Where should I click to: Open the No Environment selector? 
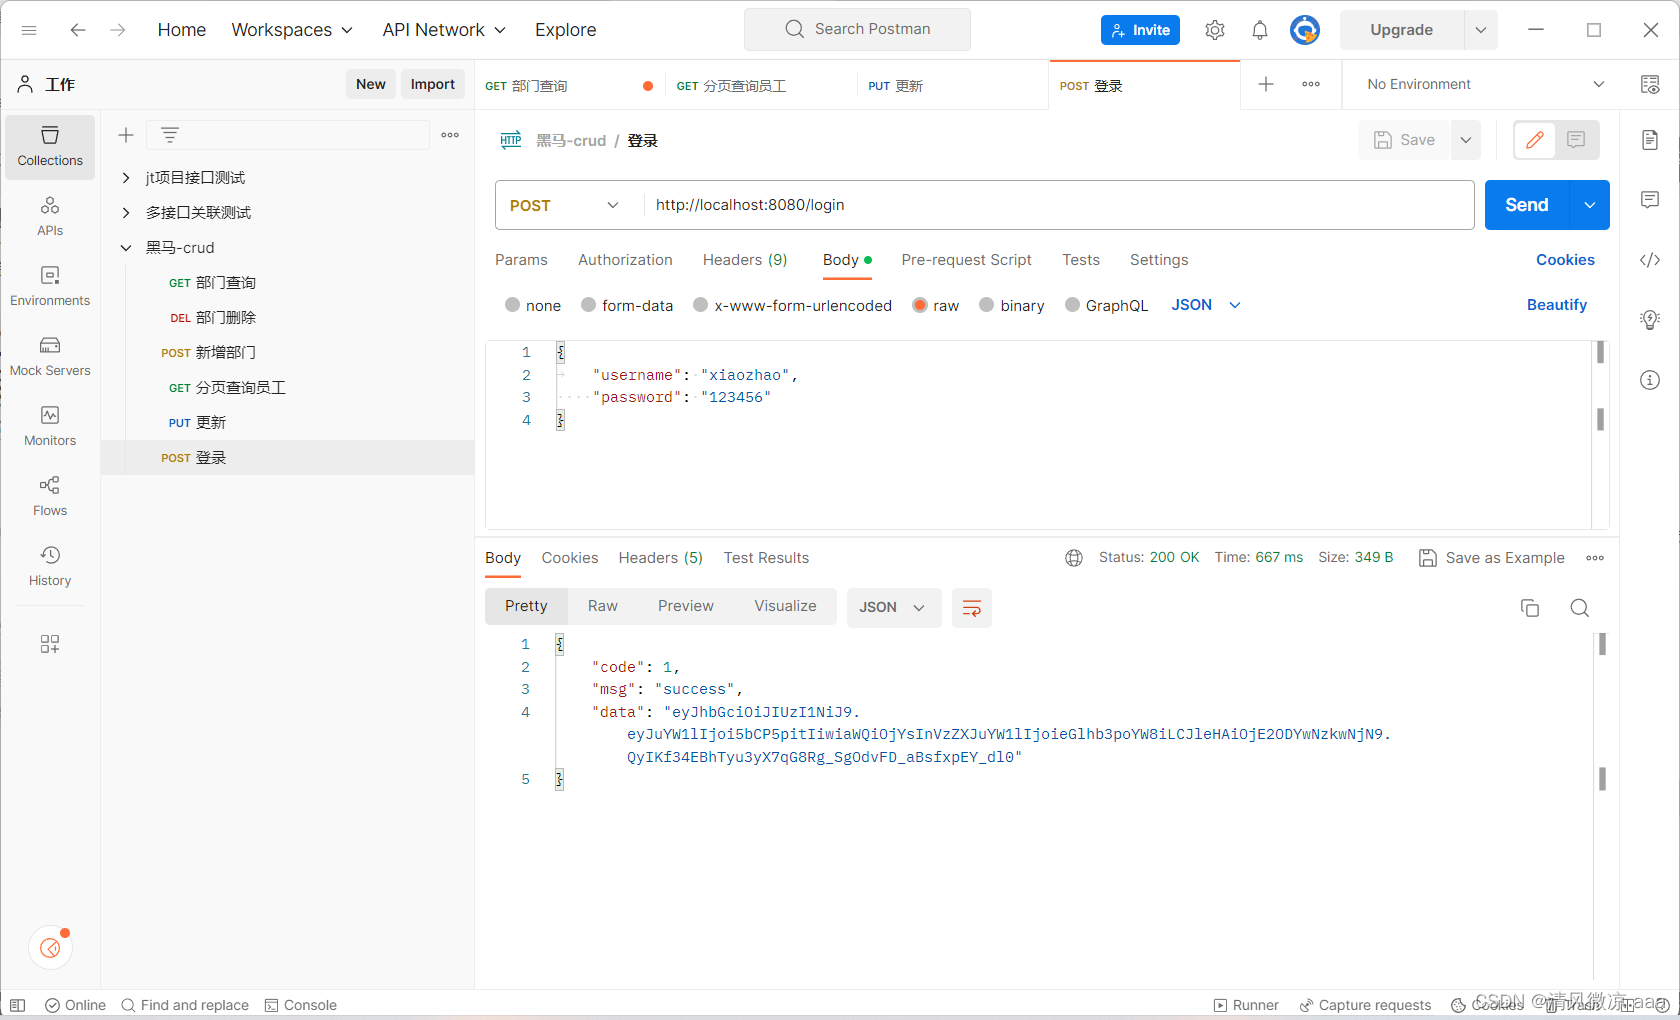coord(1486,84)
